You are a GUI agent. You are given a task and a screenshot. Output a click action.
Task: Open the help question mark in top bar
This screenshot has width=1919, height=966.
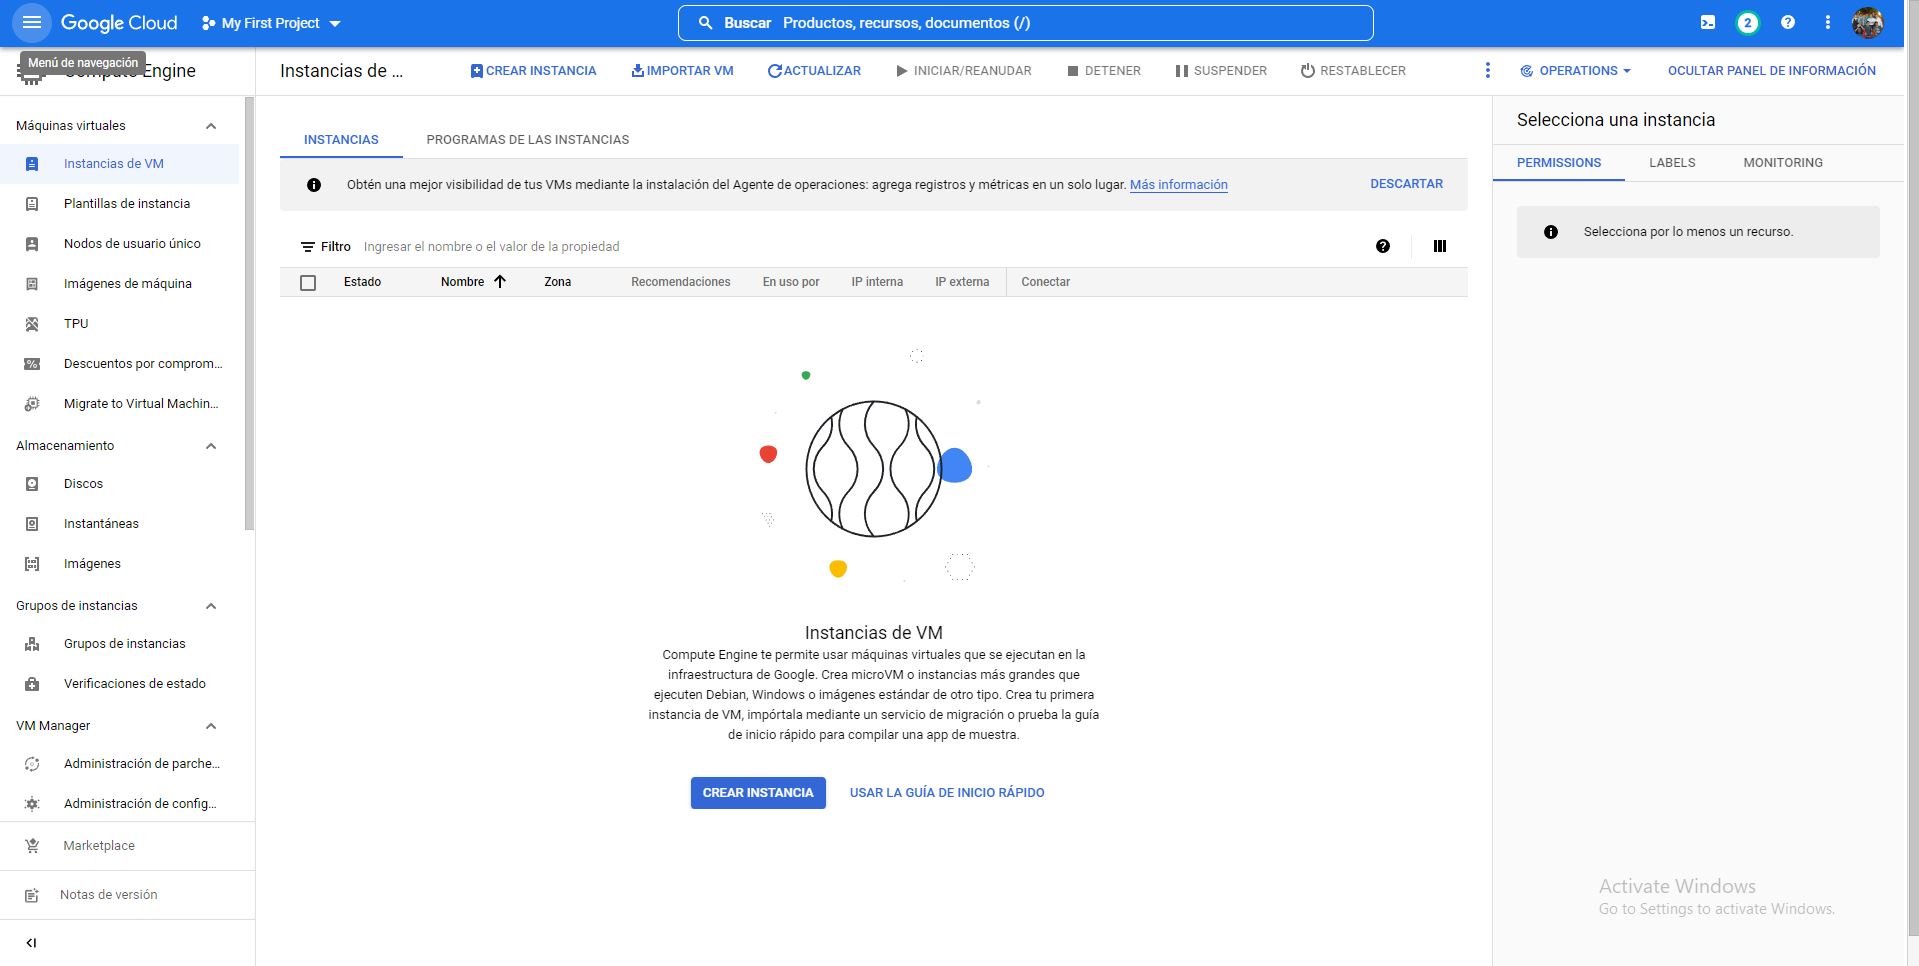[1788, 22]
